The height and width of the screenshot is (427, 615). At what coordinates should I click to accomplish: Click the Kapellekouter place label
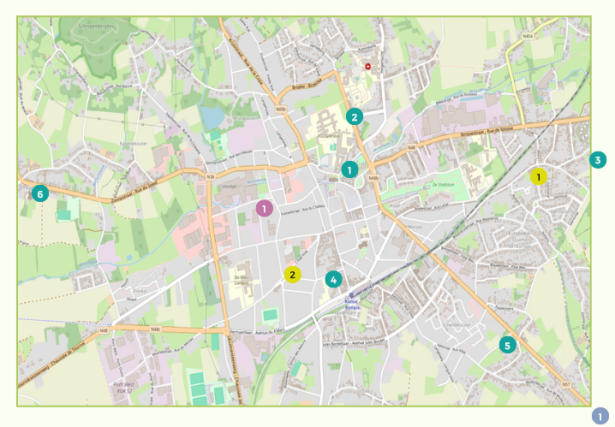pyautogui.click(x=134, y=144)
